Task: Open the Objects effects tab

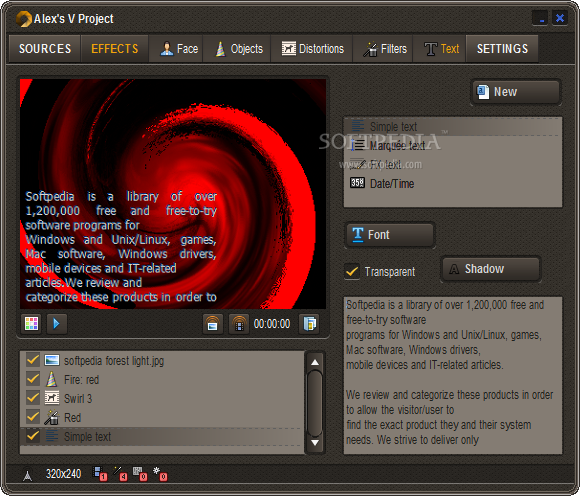Action: [237, 49]
